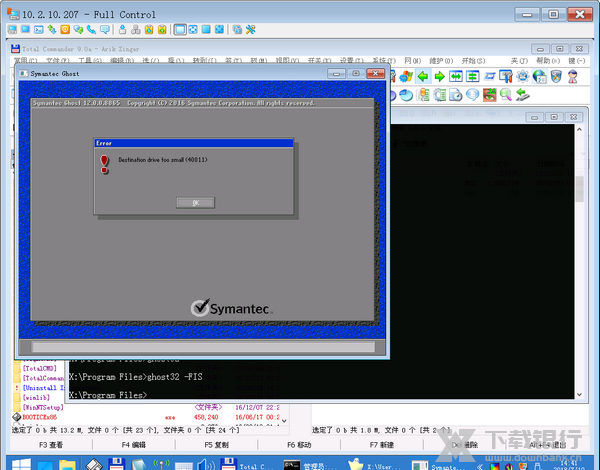
Task: Click the Symantec Ghost title bar
Action: (172, 73)
